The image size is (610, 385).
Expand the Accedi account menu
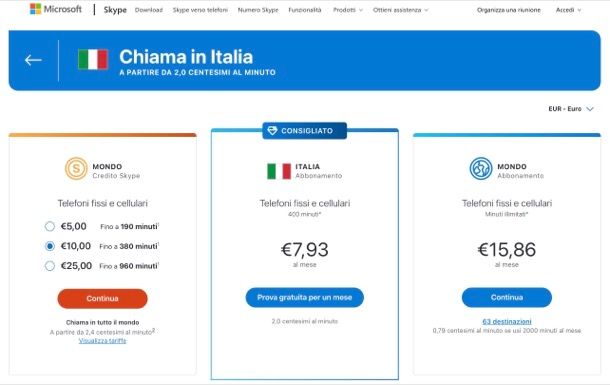[568, 10]
